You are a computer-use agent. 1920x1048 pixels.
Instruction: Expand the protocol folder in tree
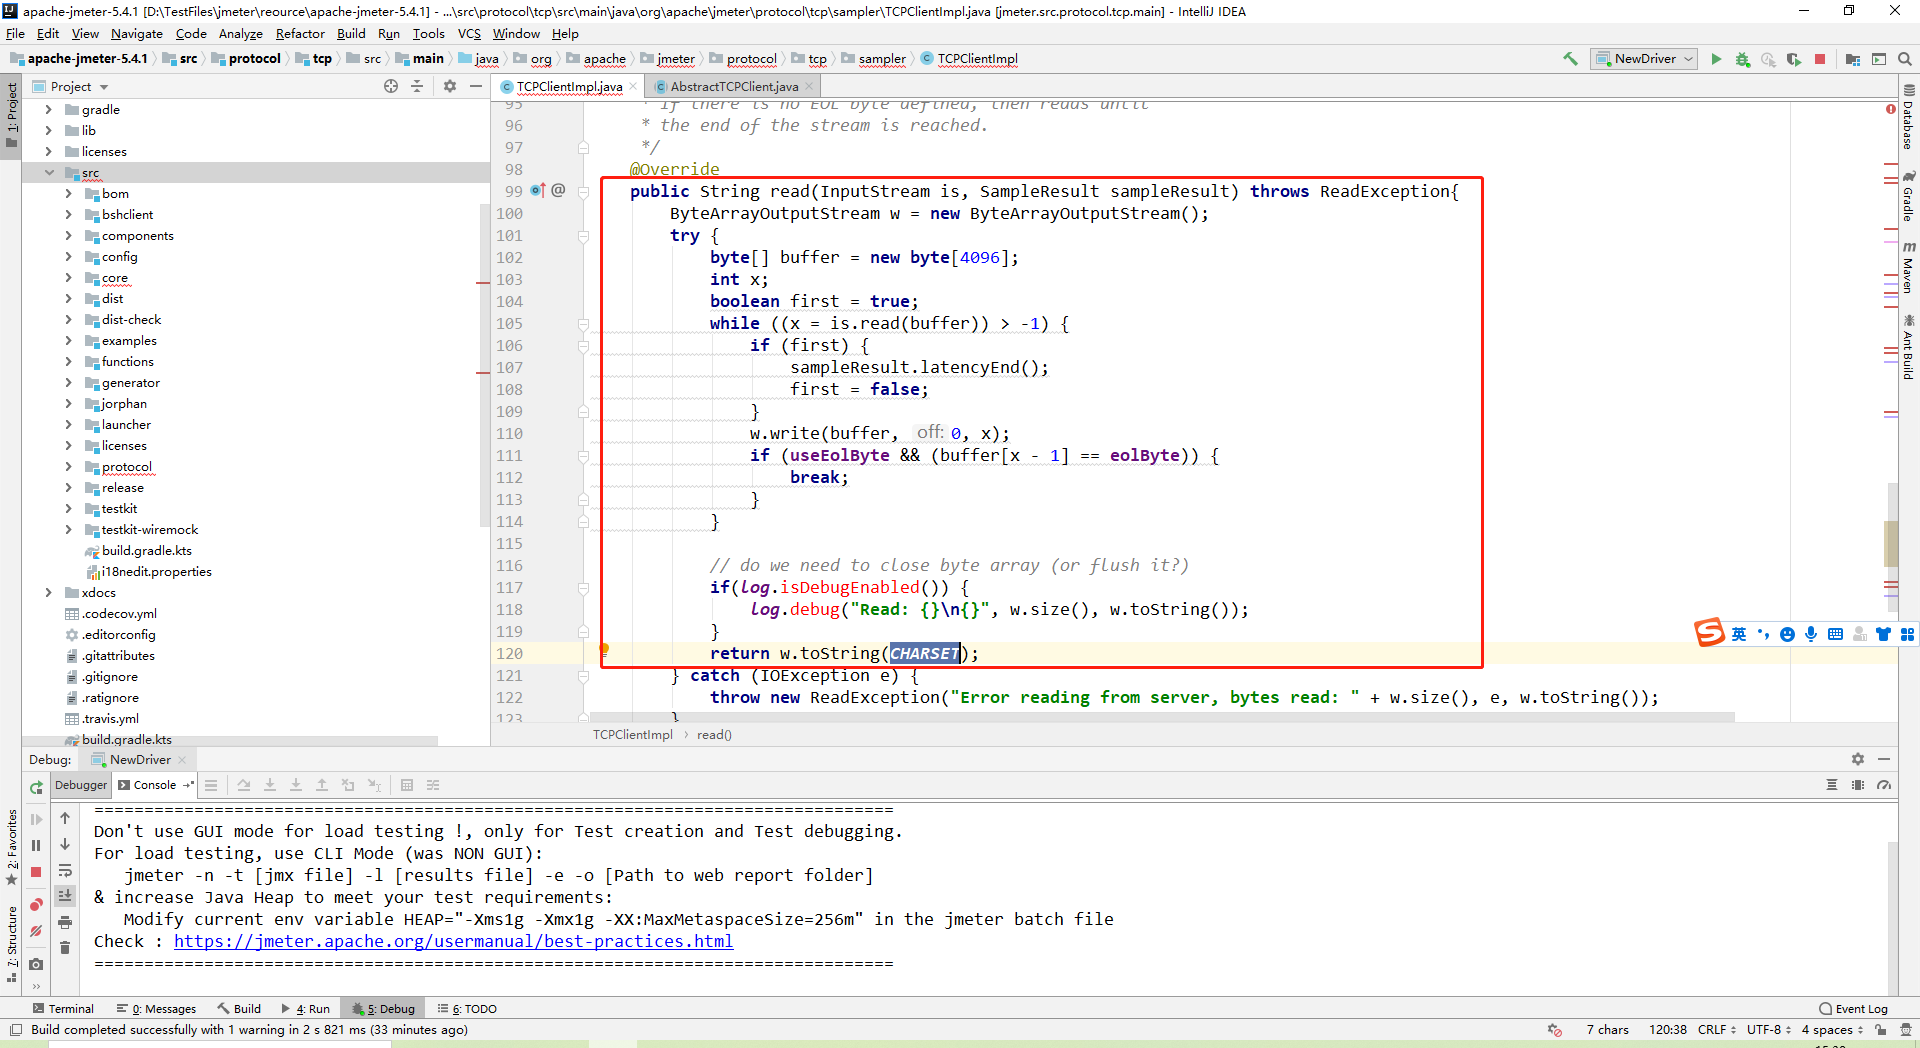tap(68, 467)
